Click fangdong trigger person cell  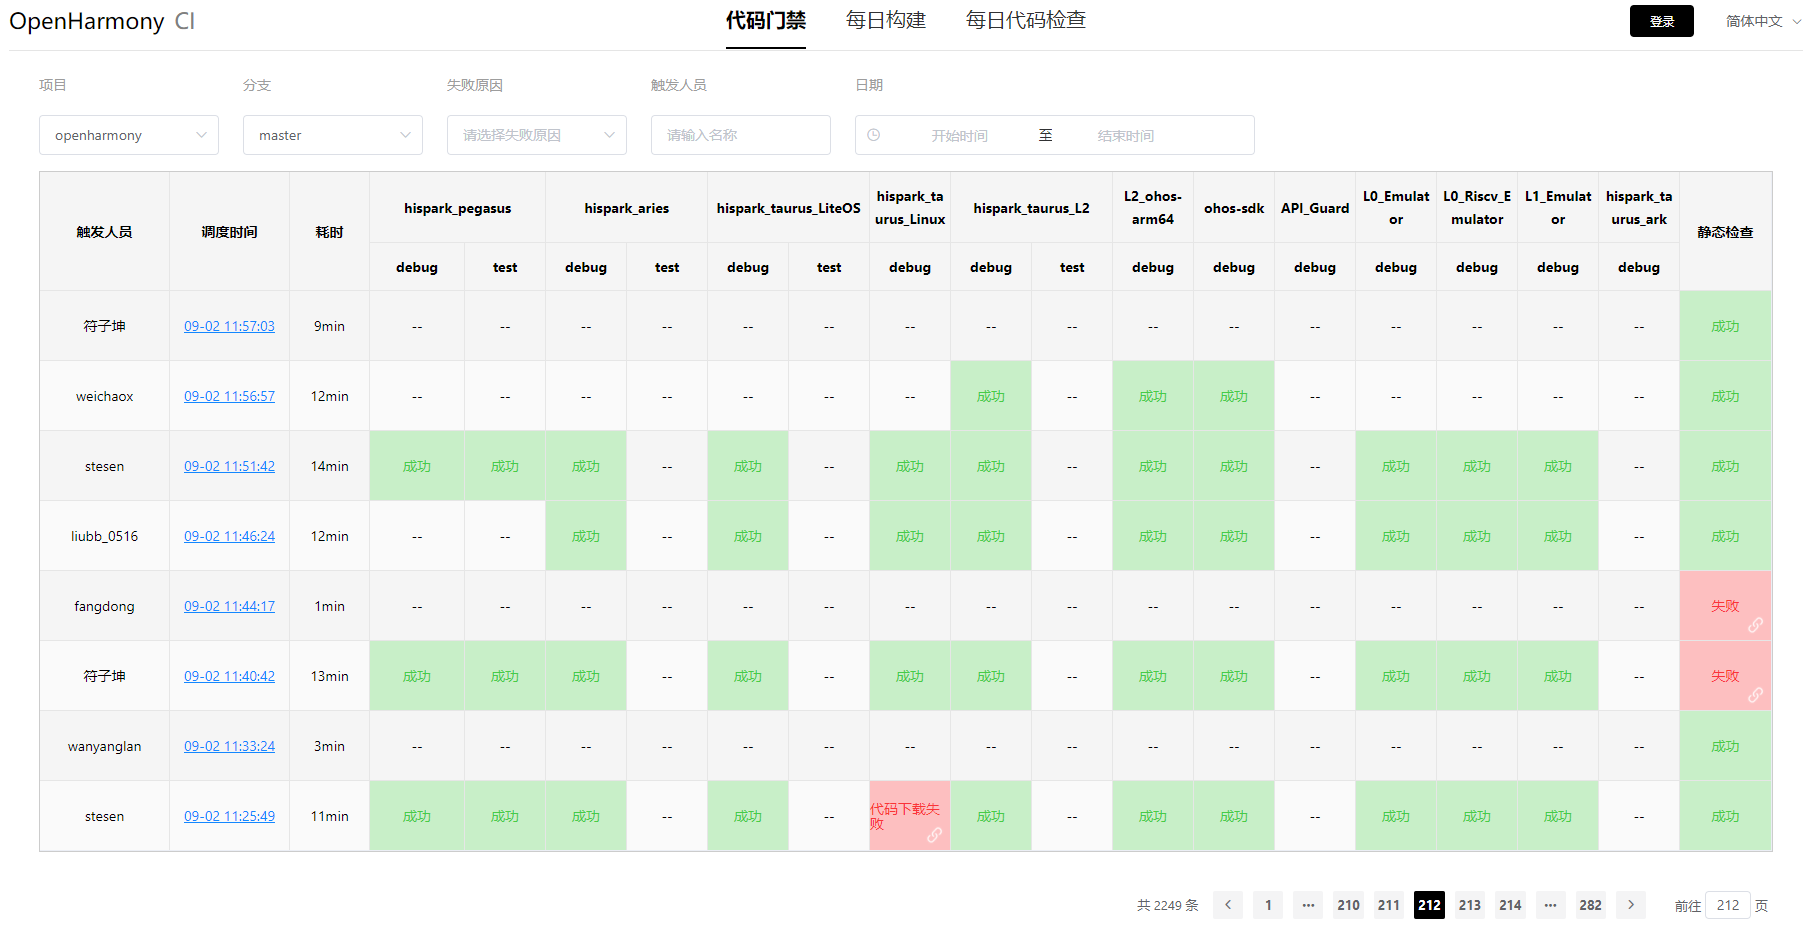pos(104,606)
